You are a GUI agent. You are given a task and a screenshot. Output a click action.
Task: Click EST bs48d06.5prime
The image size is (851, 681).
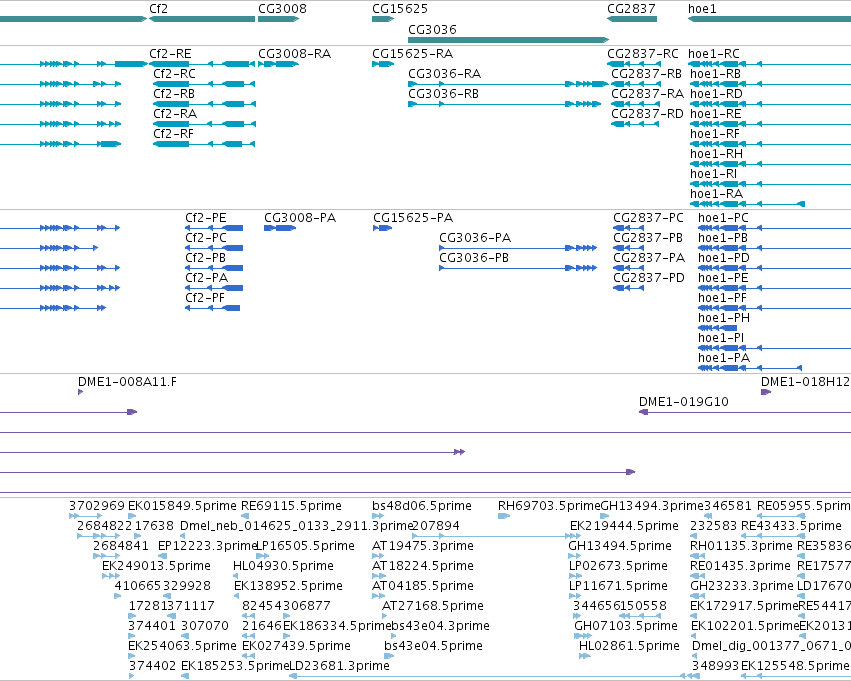422,506
